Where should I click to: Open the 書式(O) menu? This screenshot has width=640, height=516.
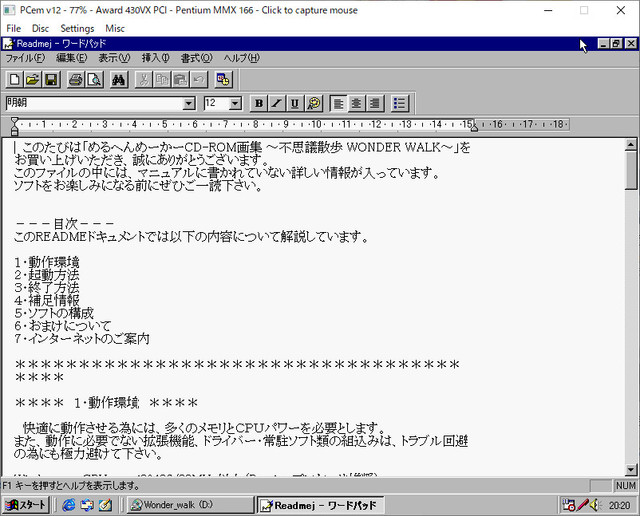pos(196,58)
